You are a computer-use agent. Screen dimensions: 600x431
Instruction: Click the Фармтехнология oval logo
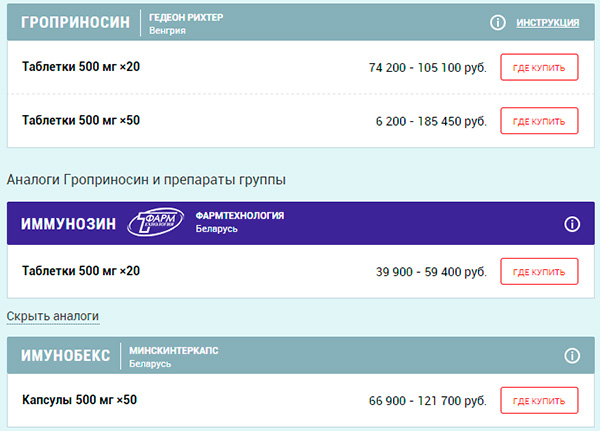[156, 222]
